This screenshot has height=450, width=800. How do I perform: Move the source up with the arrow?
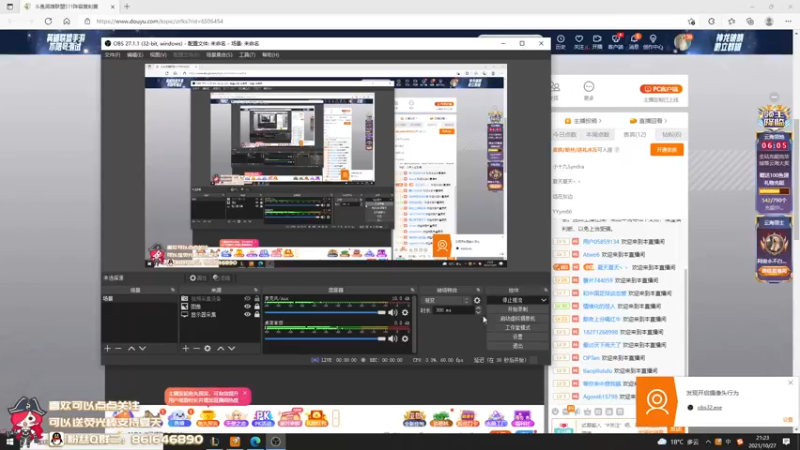click(220, 348)
